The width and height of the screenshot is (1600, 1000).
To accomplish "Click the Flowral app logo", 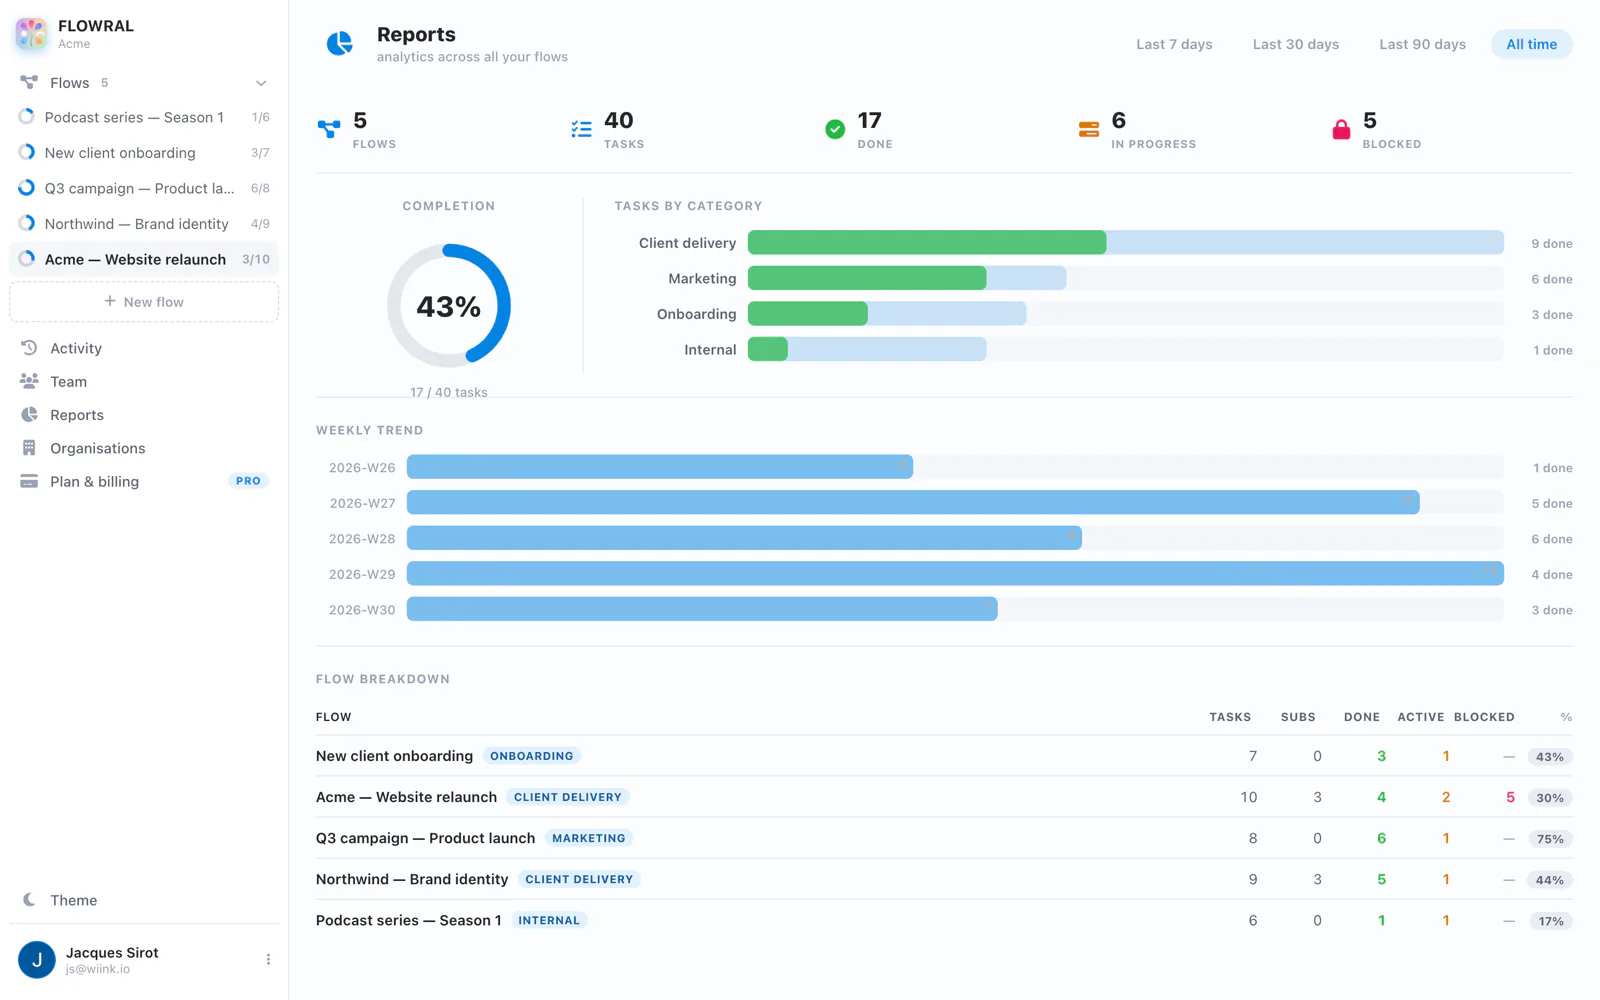I will tap(31, 33).
